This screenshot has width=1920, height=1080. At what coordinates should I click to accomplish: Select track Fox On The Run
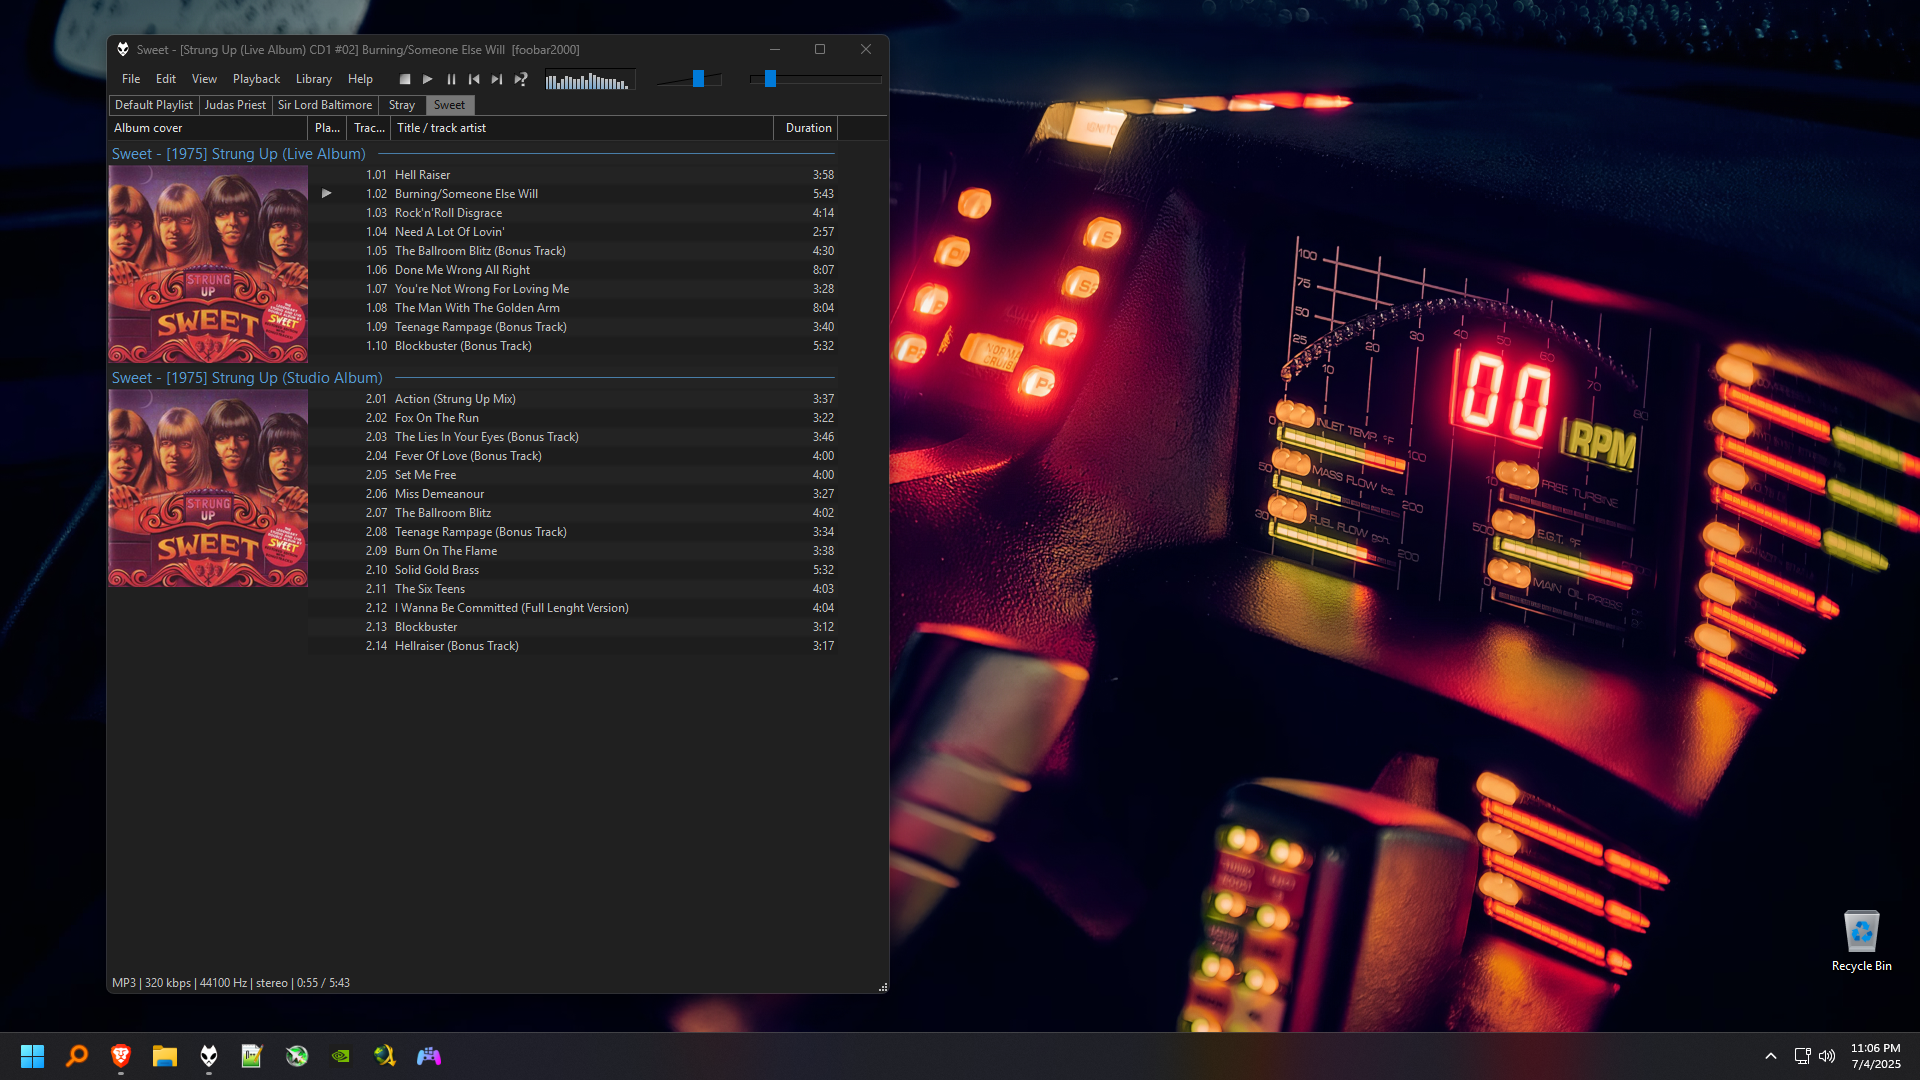click(x=573, y=418)
